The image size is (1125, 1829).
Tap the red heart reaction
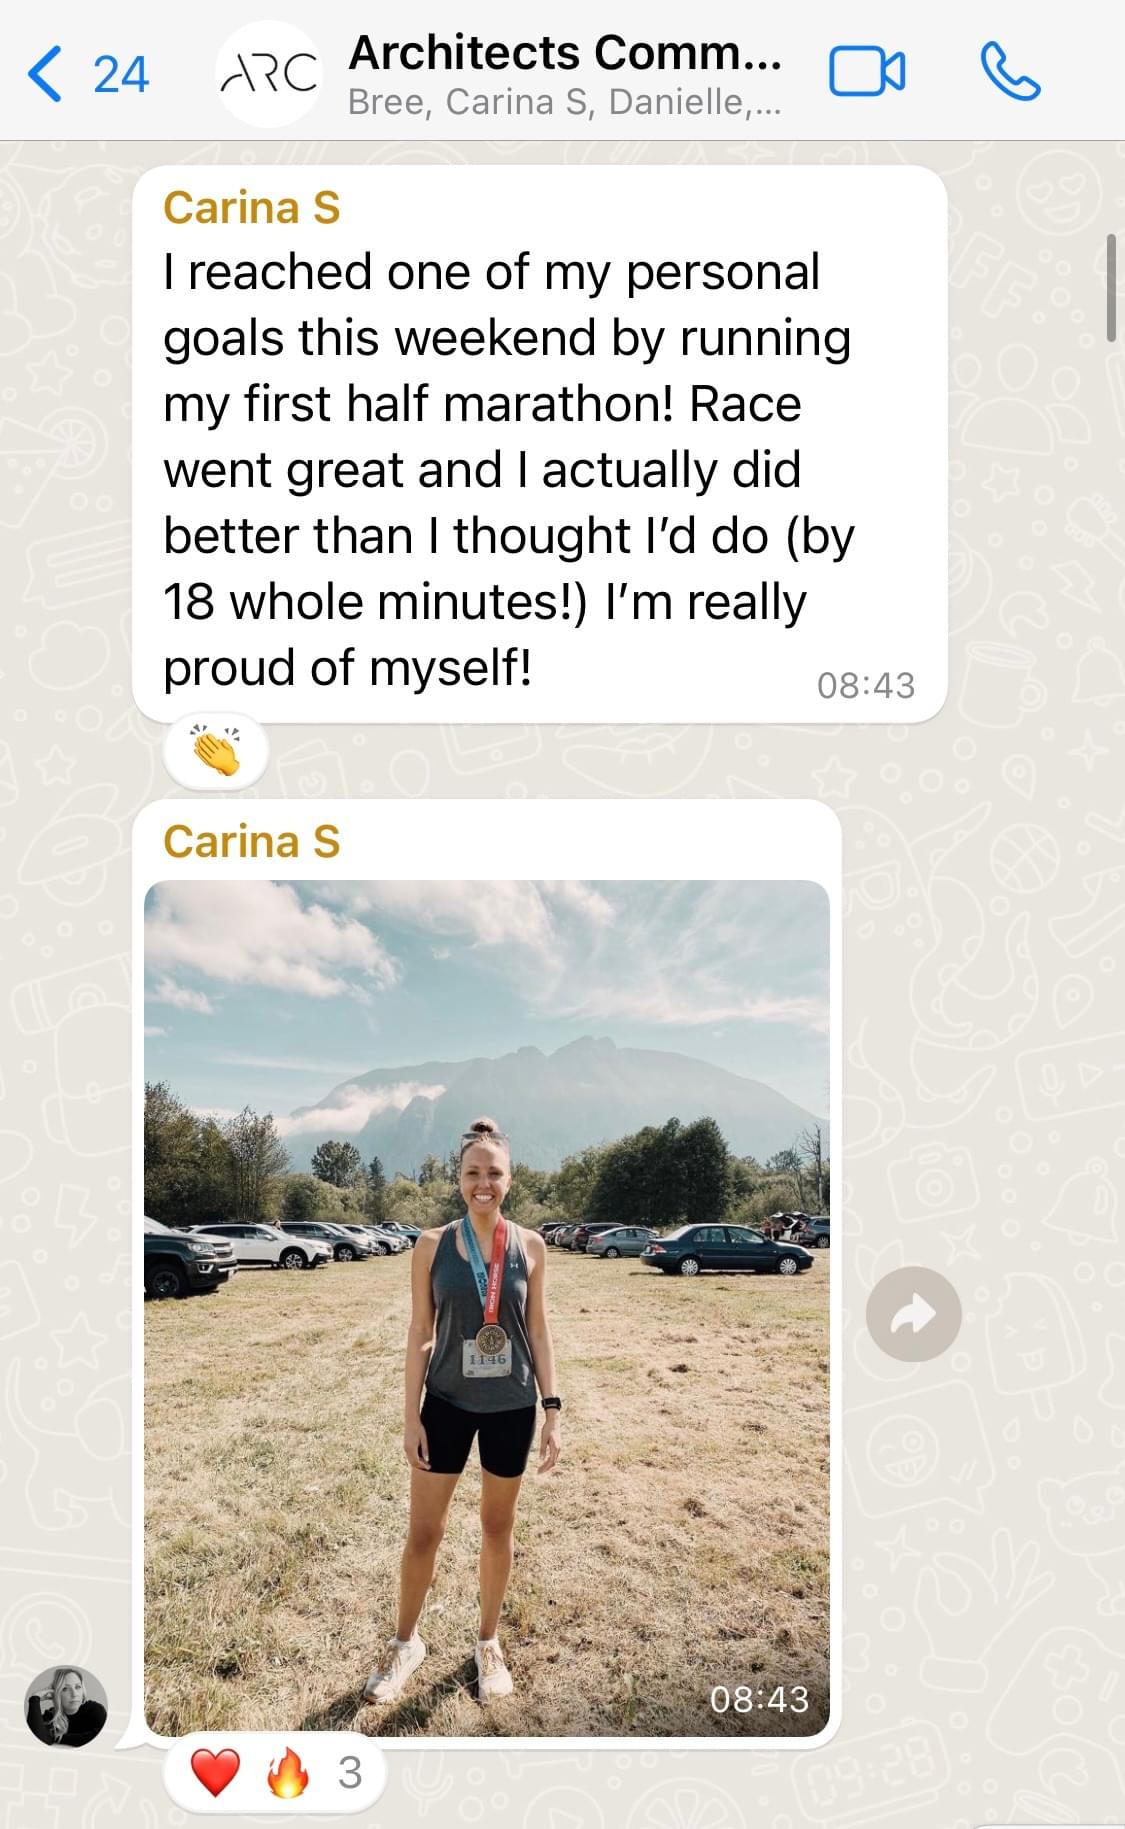pyautogui.click(x=216, y=1773)
